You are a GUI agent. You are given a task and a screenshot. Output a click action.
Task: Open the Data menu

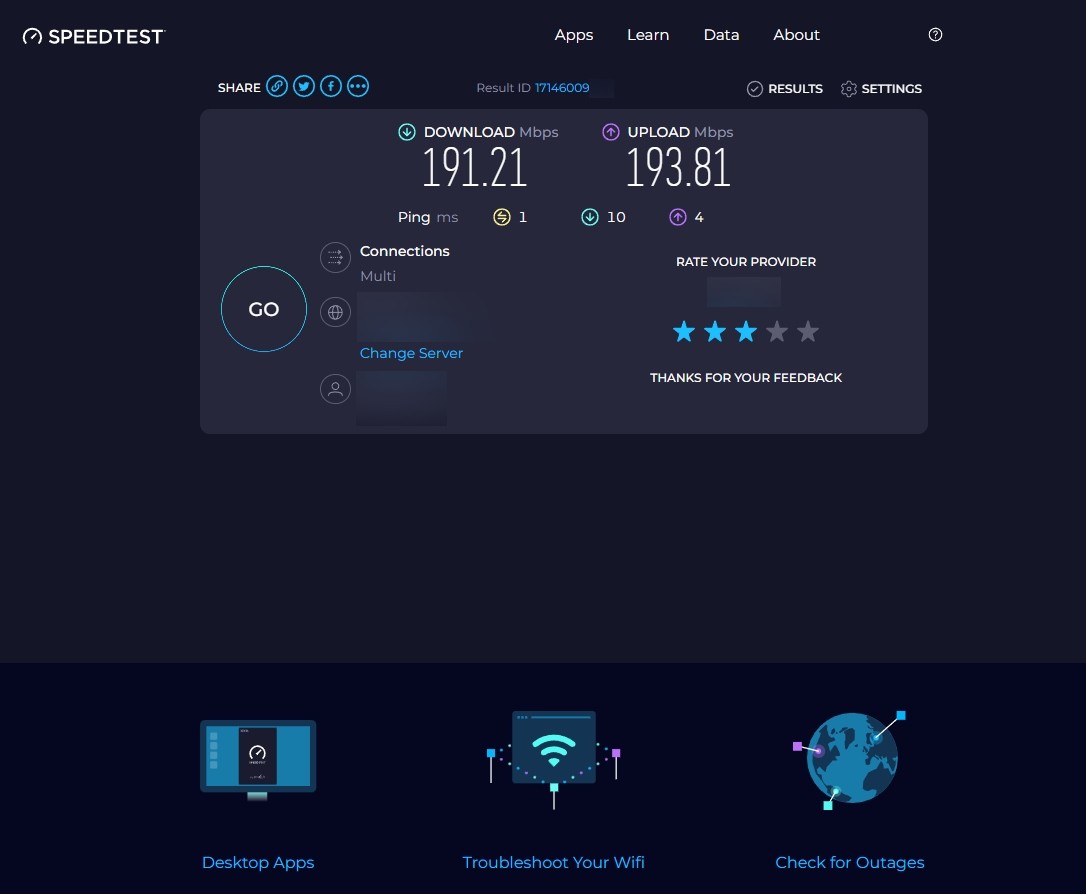[x=721, y=35]
